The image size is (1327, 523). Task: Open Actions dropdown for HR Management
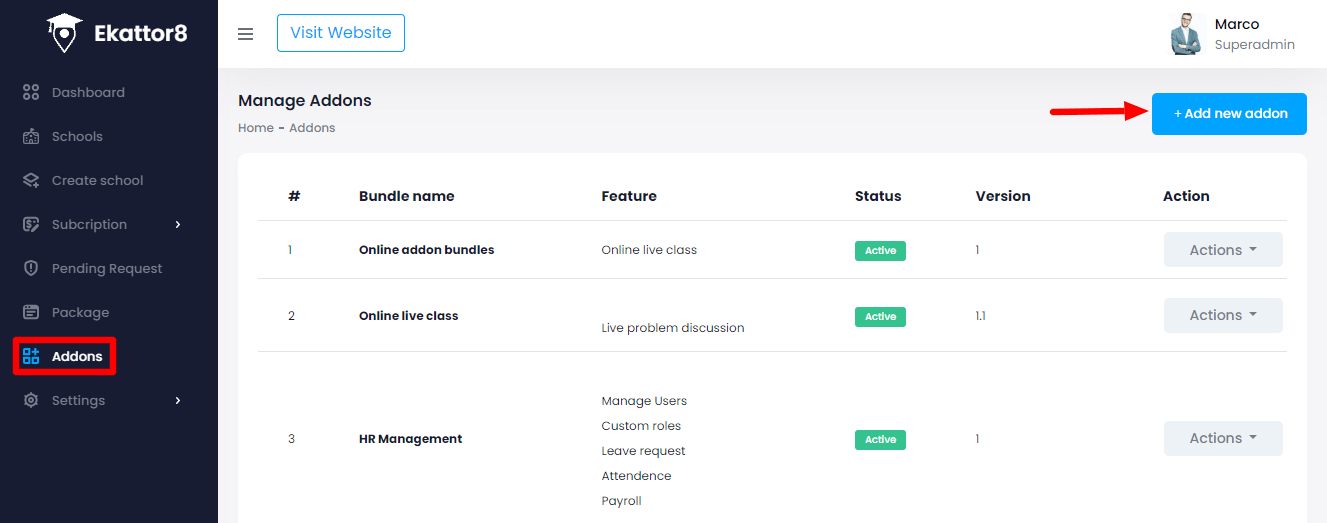point(1222,438)
